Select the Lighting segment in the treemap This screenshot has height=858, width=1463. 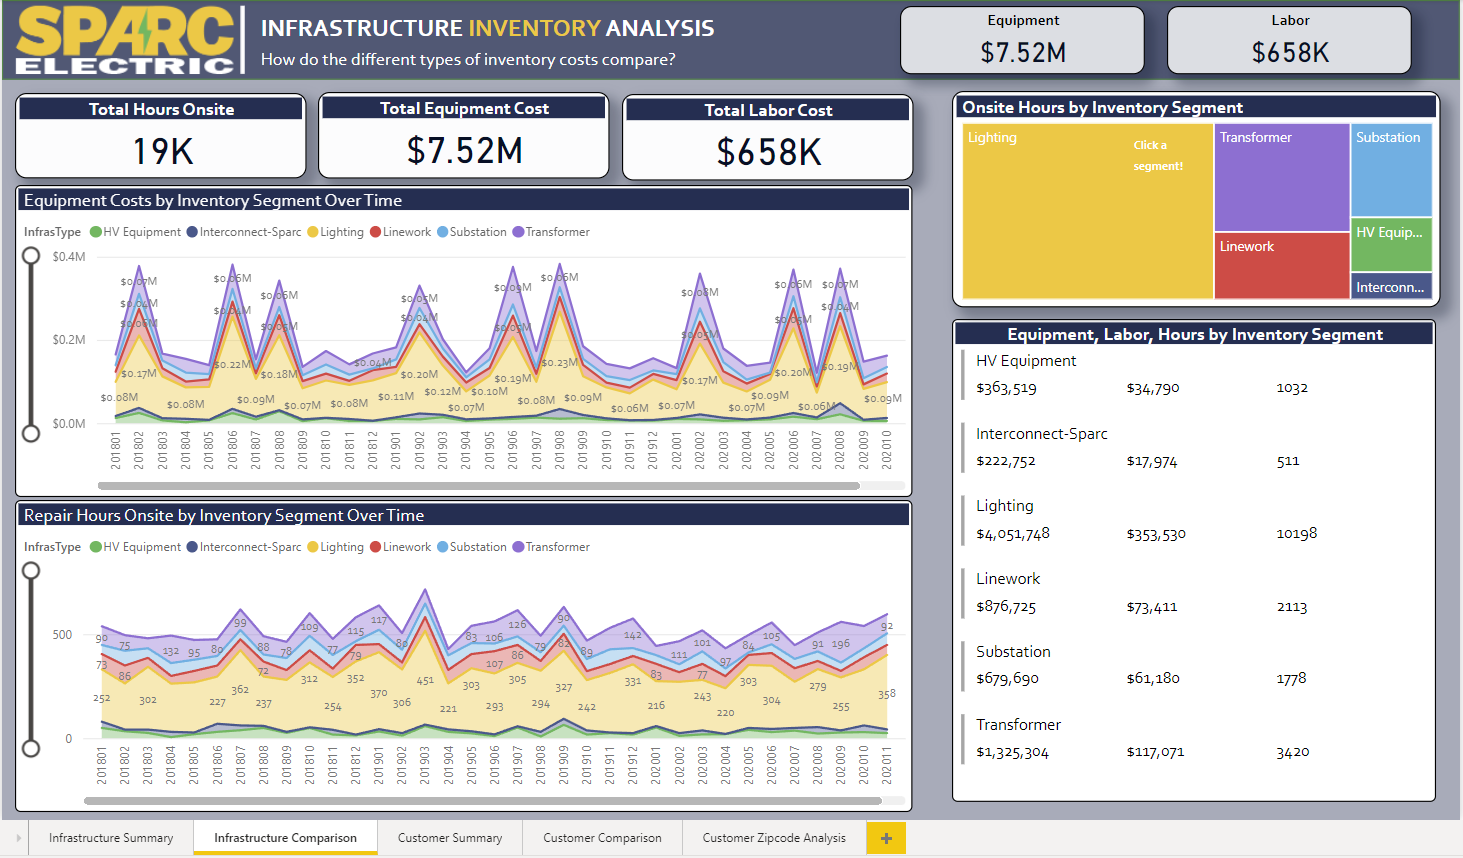[1088, 211]
